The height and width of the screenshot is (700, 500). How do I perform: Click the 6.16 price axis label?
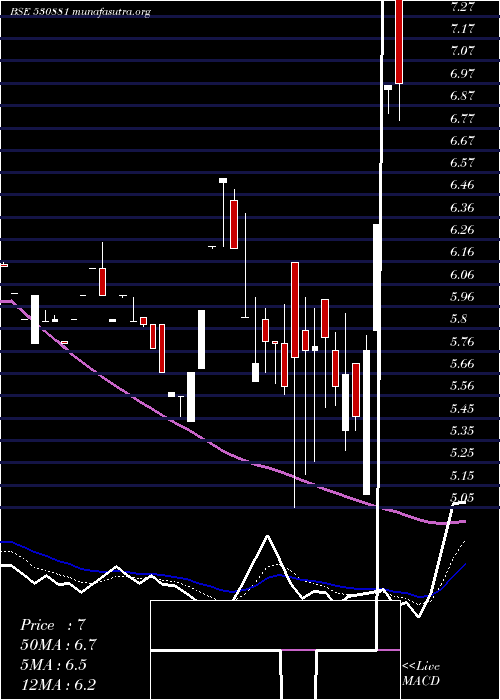point(462,252)
